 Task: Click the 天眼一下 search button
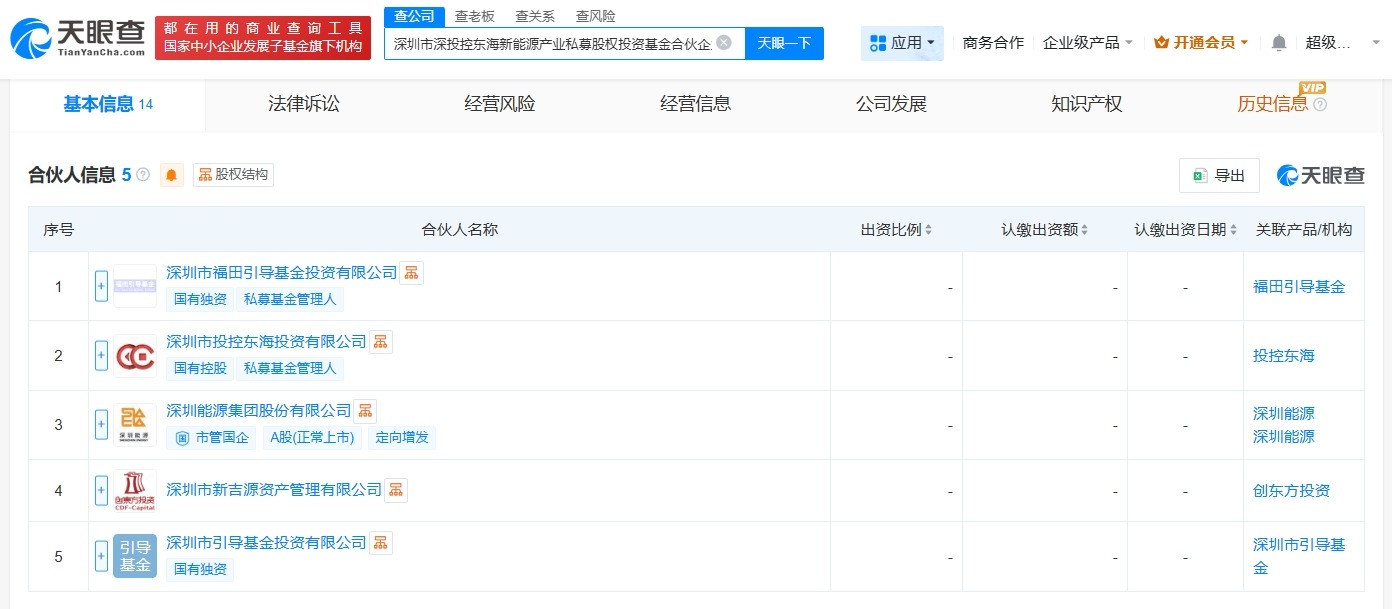coord(786,43)
